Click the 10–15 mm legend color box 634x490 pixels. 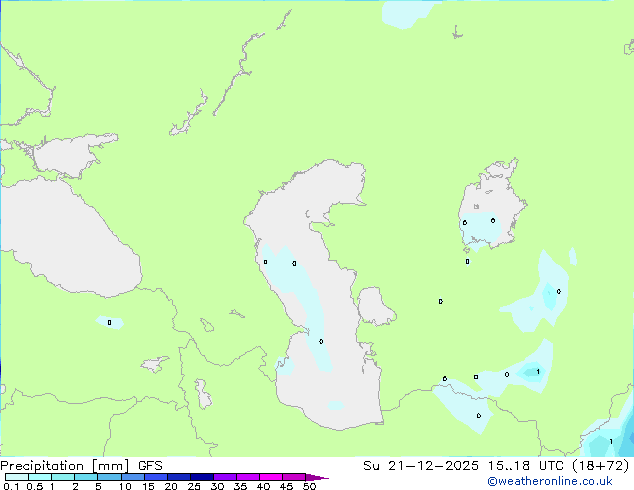133,477
